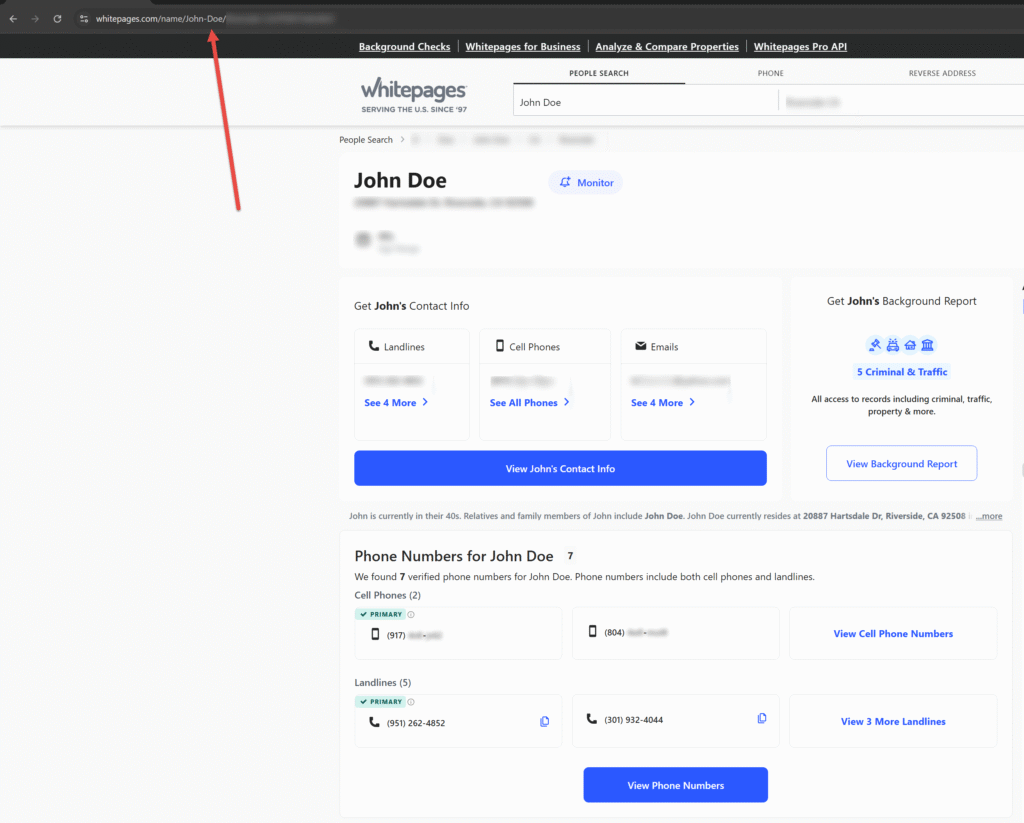Click the 5 Criminal & Traffic badge
The image size is (1024, 823).
[902, 372]
